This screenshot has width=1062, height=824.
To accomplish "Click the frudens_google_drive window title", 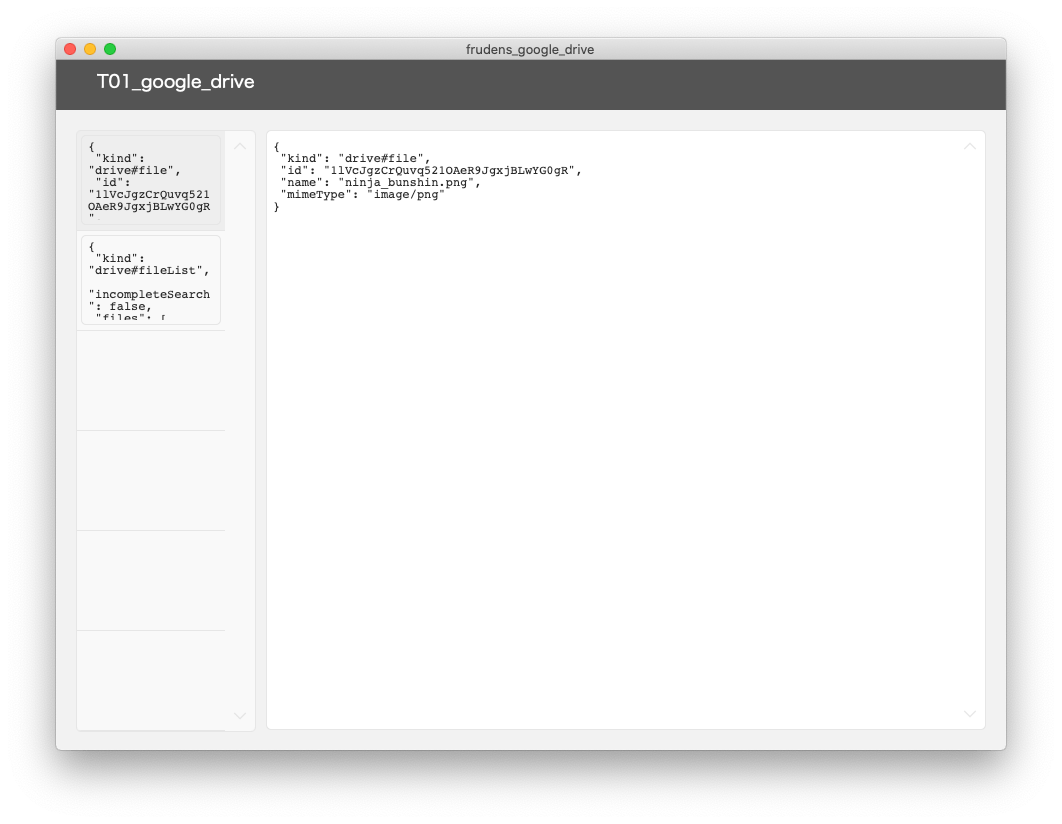I will [x=530, y=49].
